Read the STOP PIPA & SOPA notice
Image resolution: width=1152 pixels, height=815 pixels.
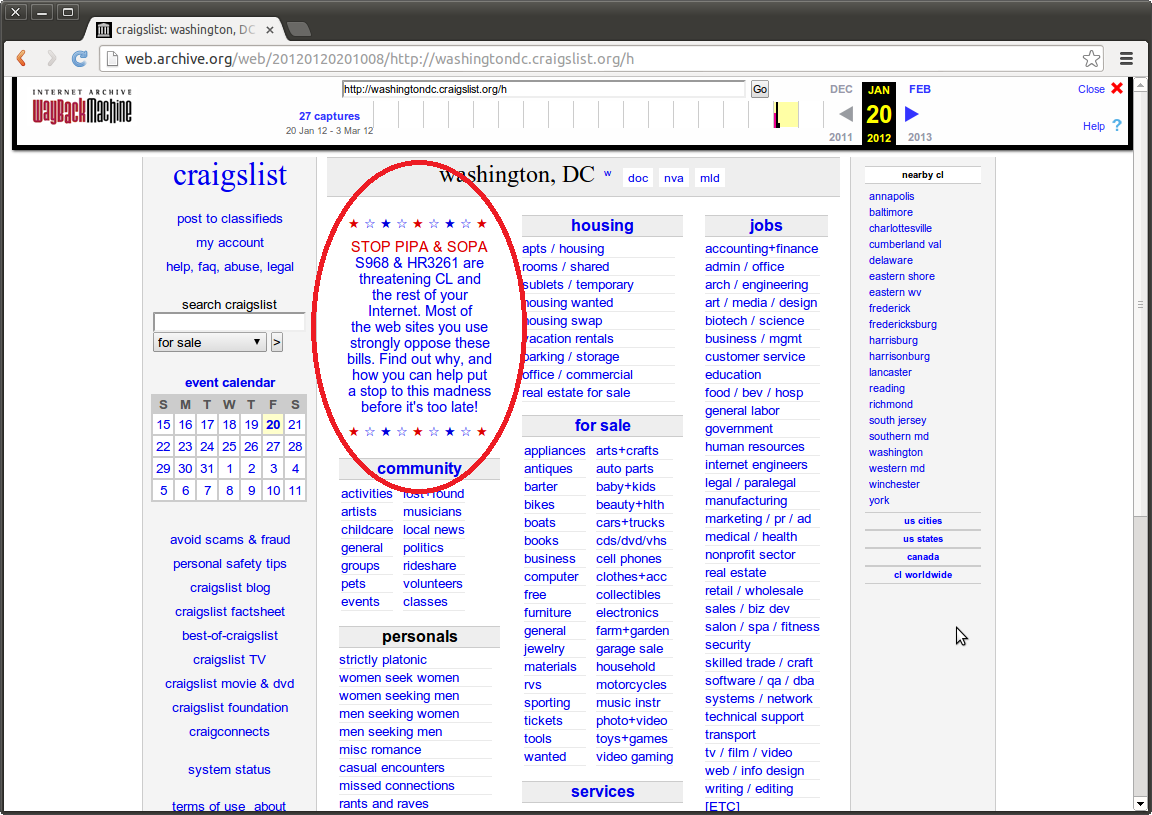point(419,326)
